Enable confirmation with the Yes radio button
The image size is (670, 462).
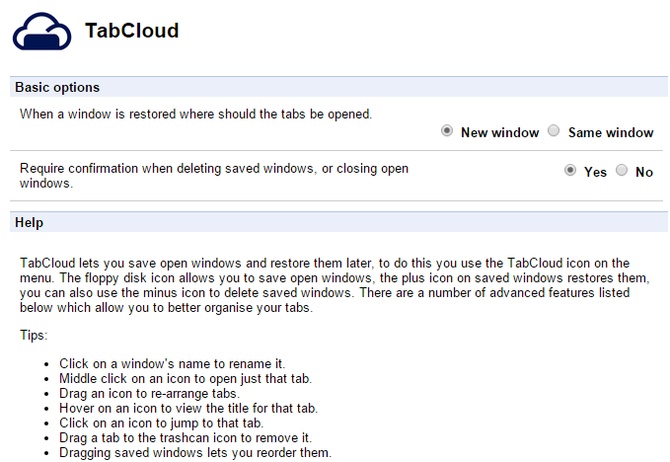pos(571,171)
